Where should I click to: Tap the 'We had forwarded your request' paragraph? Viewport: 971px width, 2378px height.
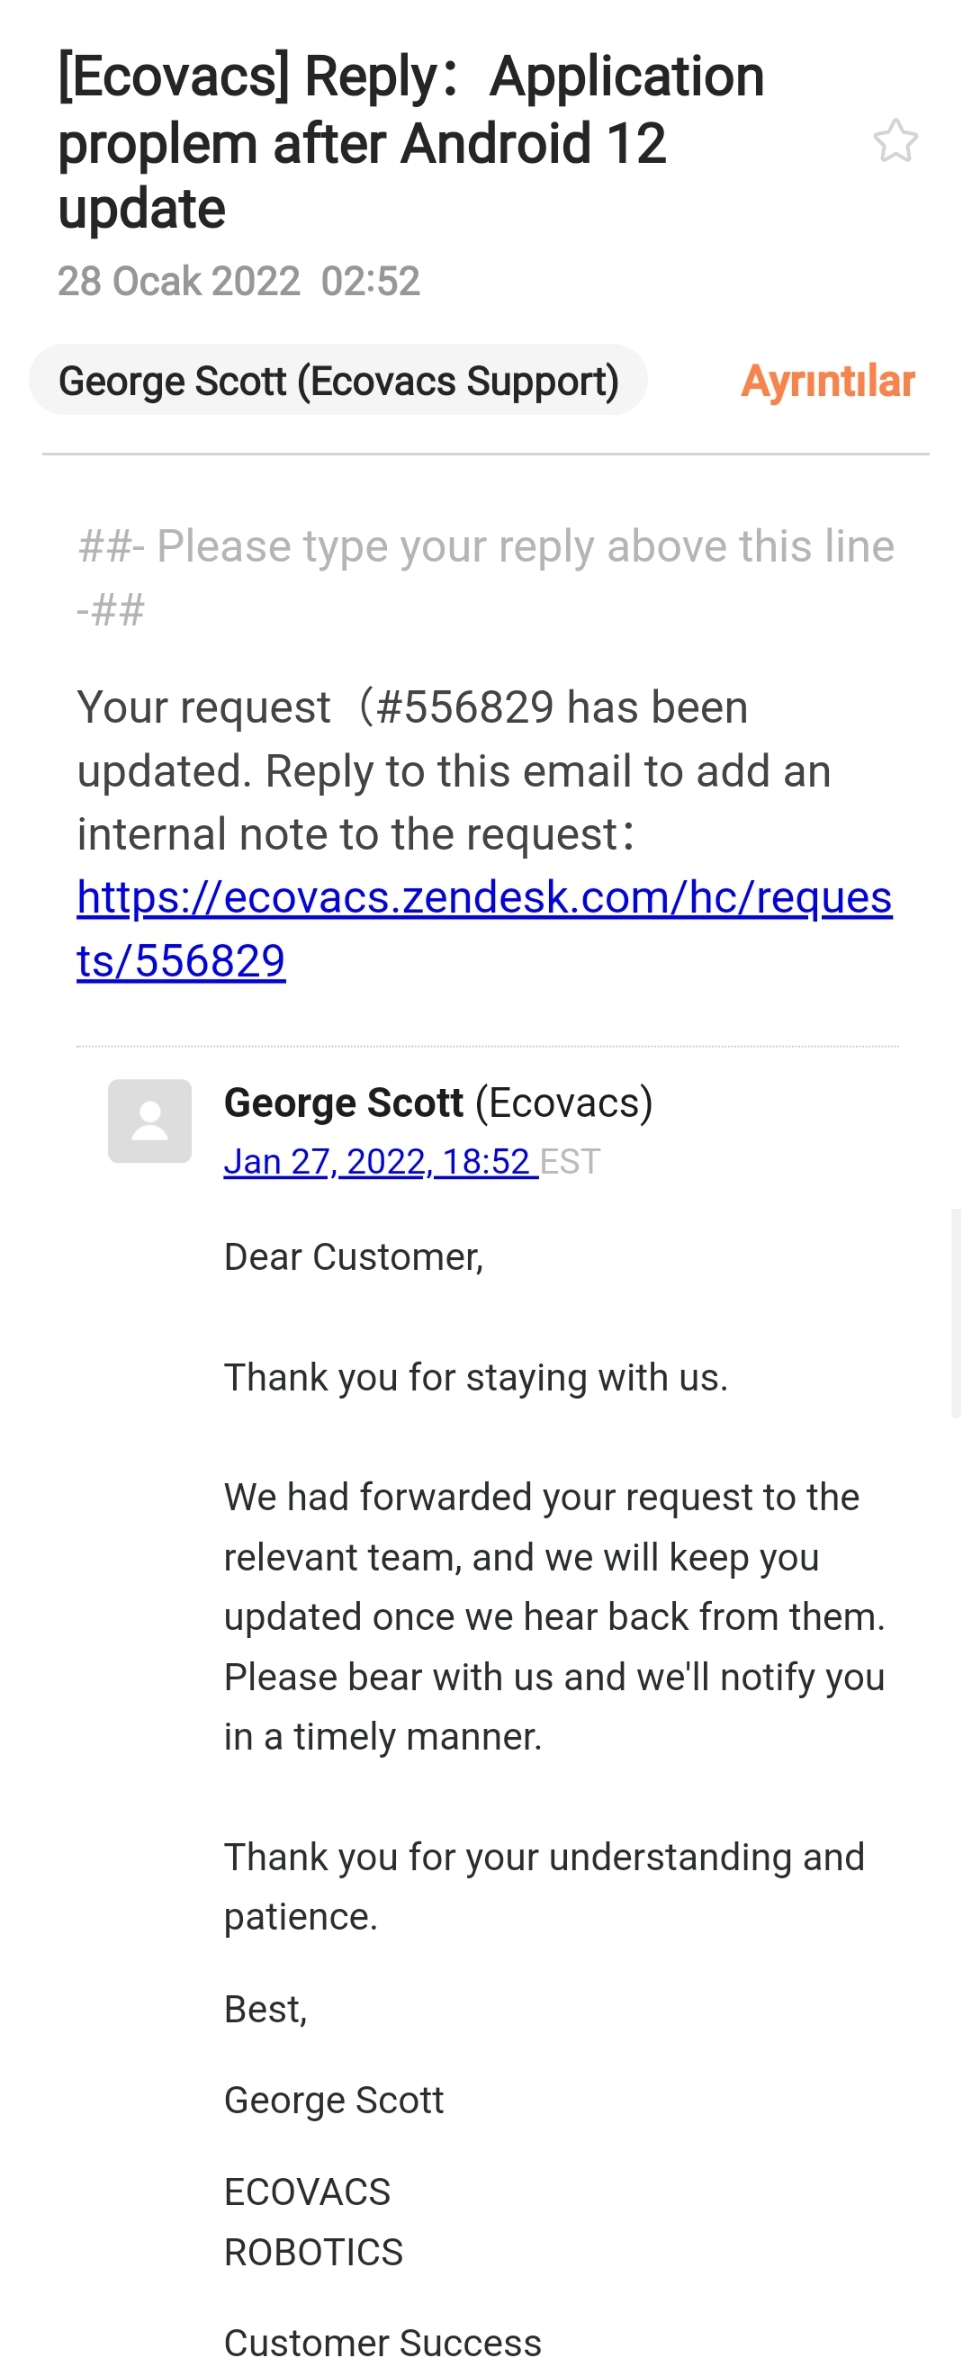point(555,1617)
